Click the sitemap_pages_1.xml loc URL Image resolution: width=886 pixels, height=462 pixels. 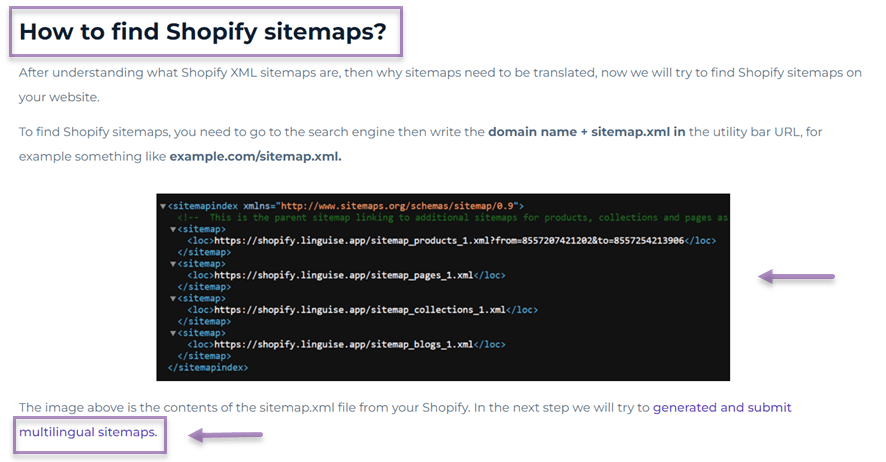coord(344,275)
